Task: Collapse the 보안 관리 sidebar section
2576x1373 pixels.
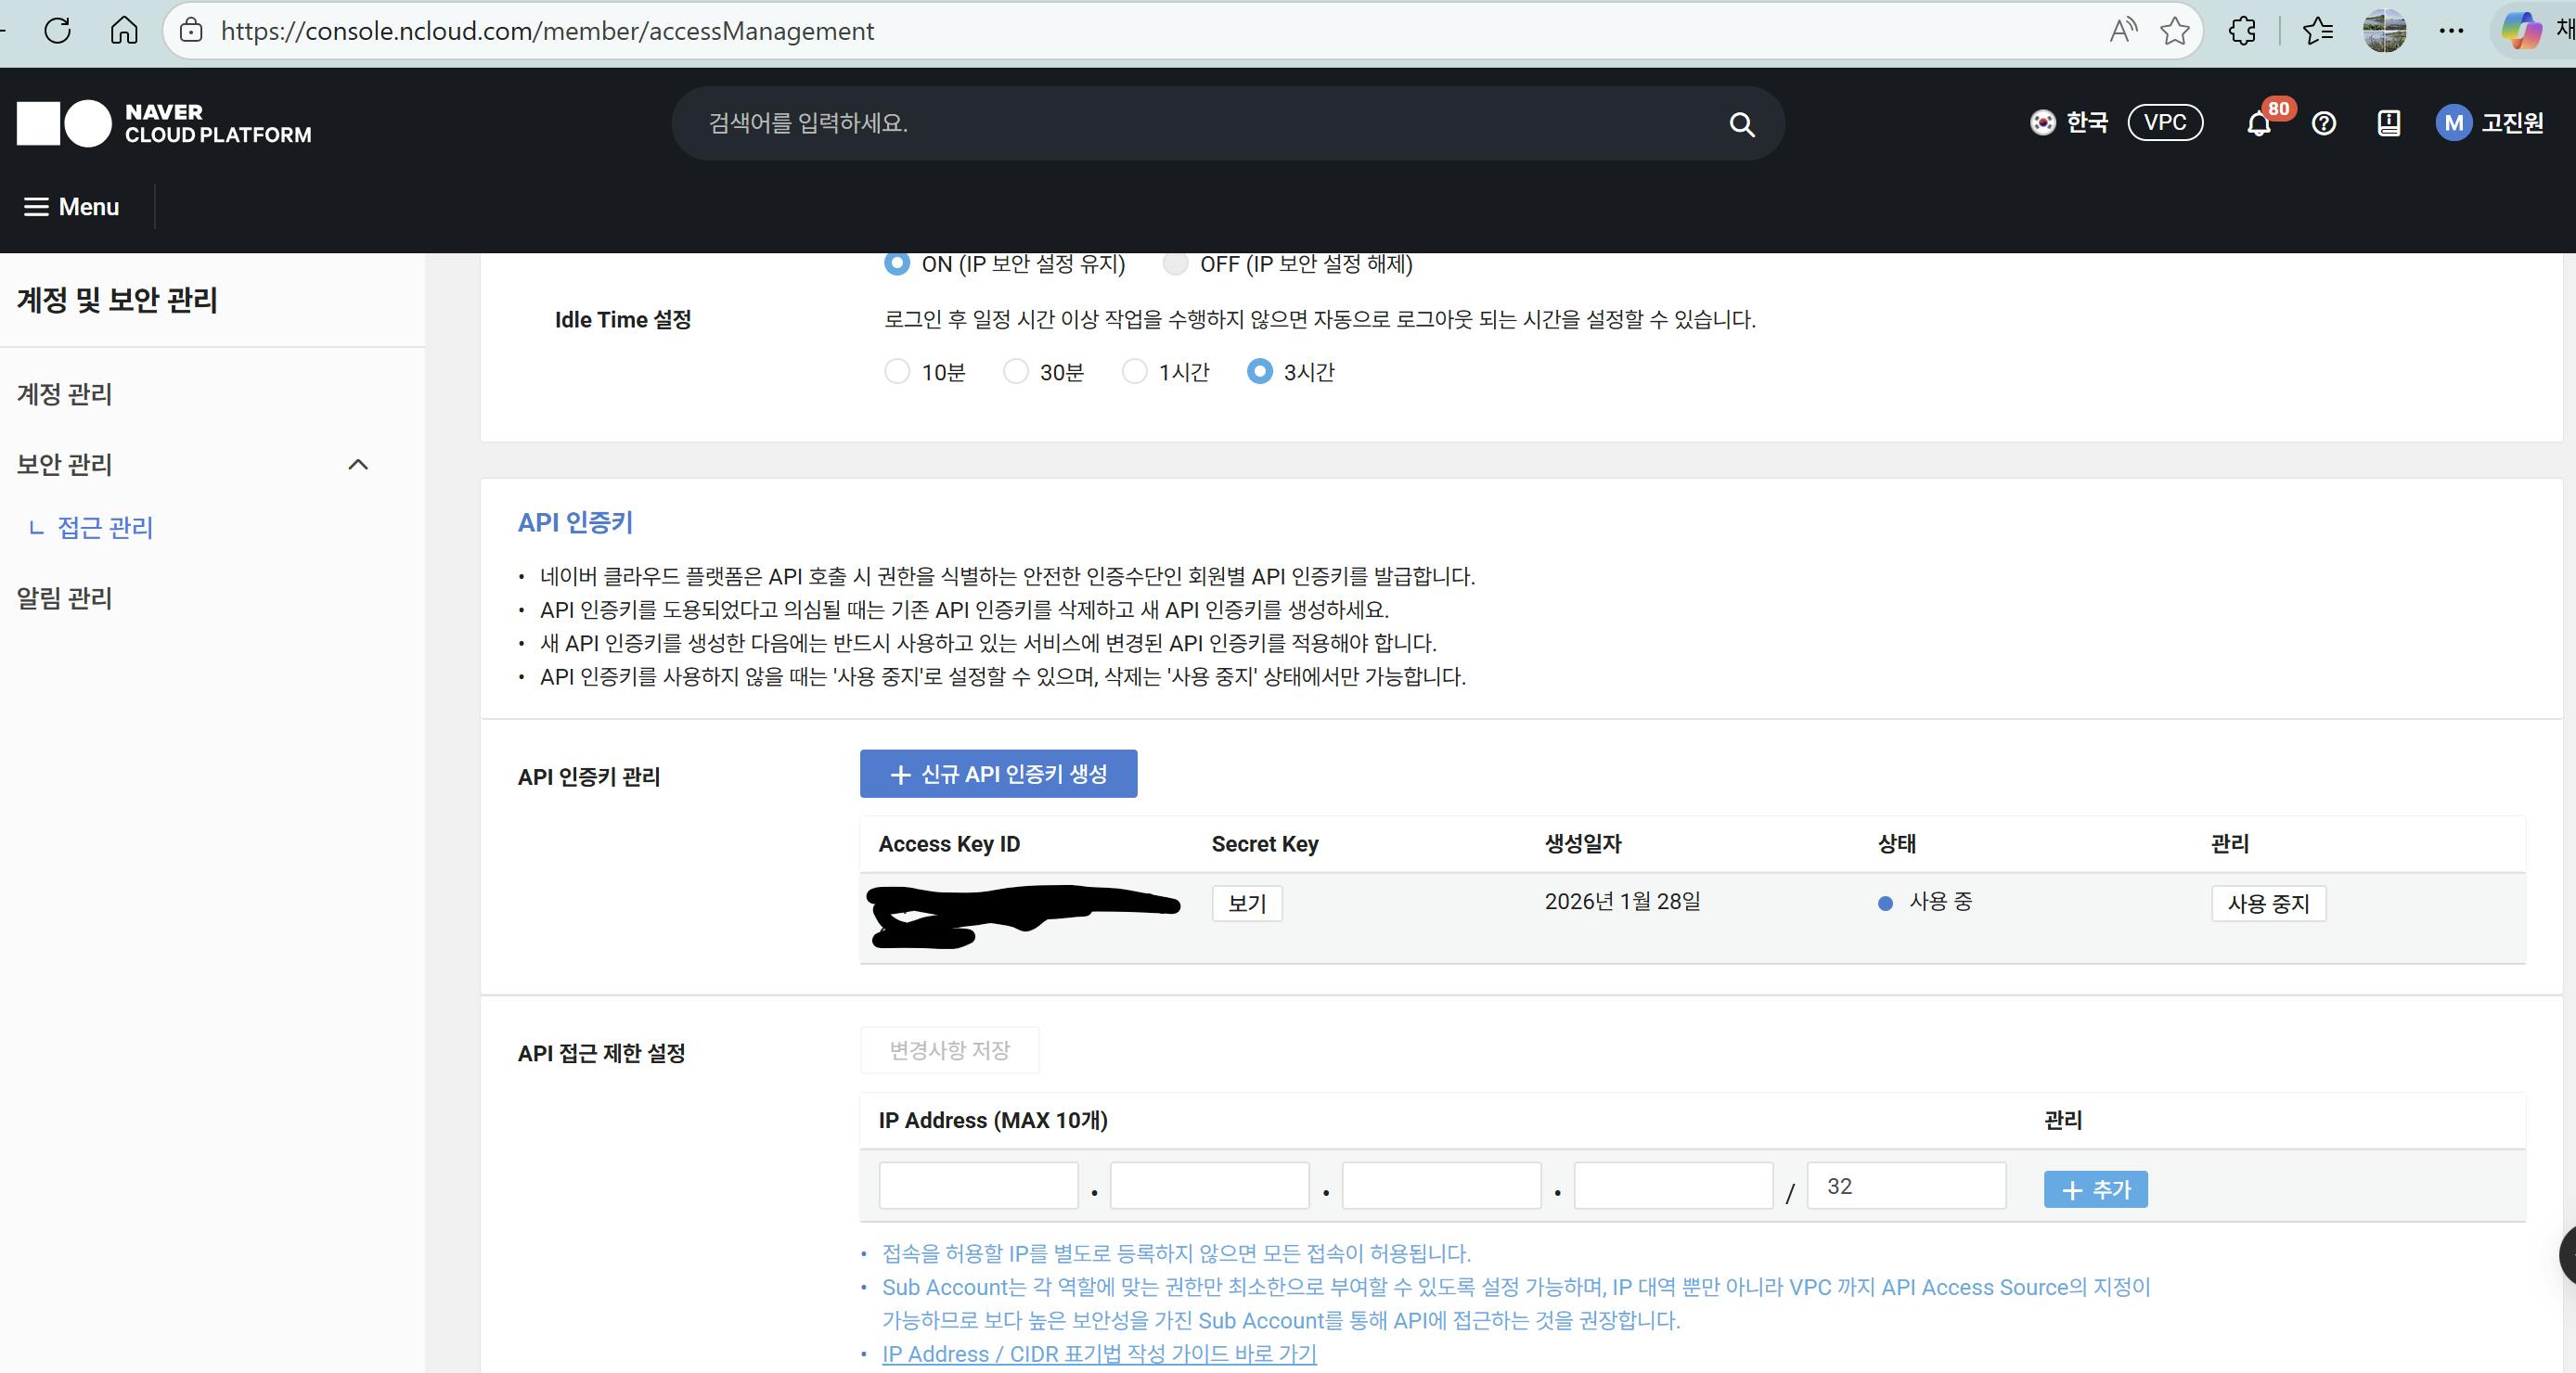Action: (x=358, y=464)
